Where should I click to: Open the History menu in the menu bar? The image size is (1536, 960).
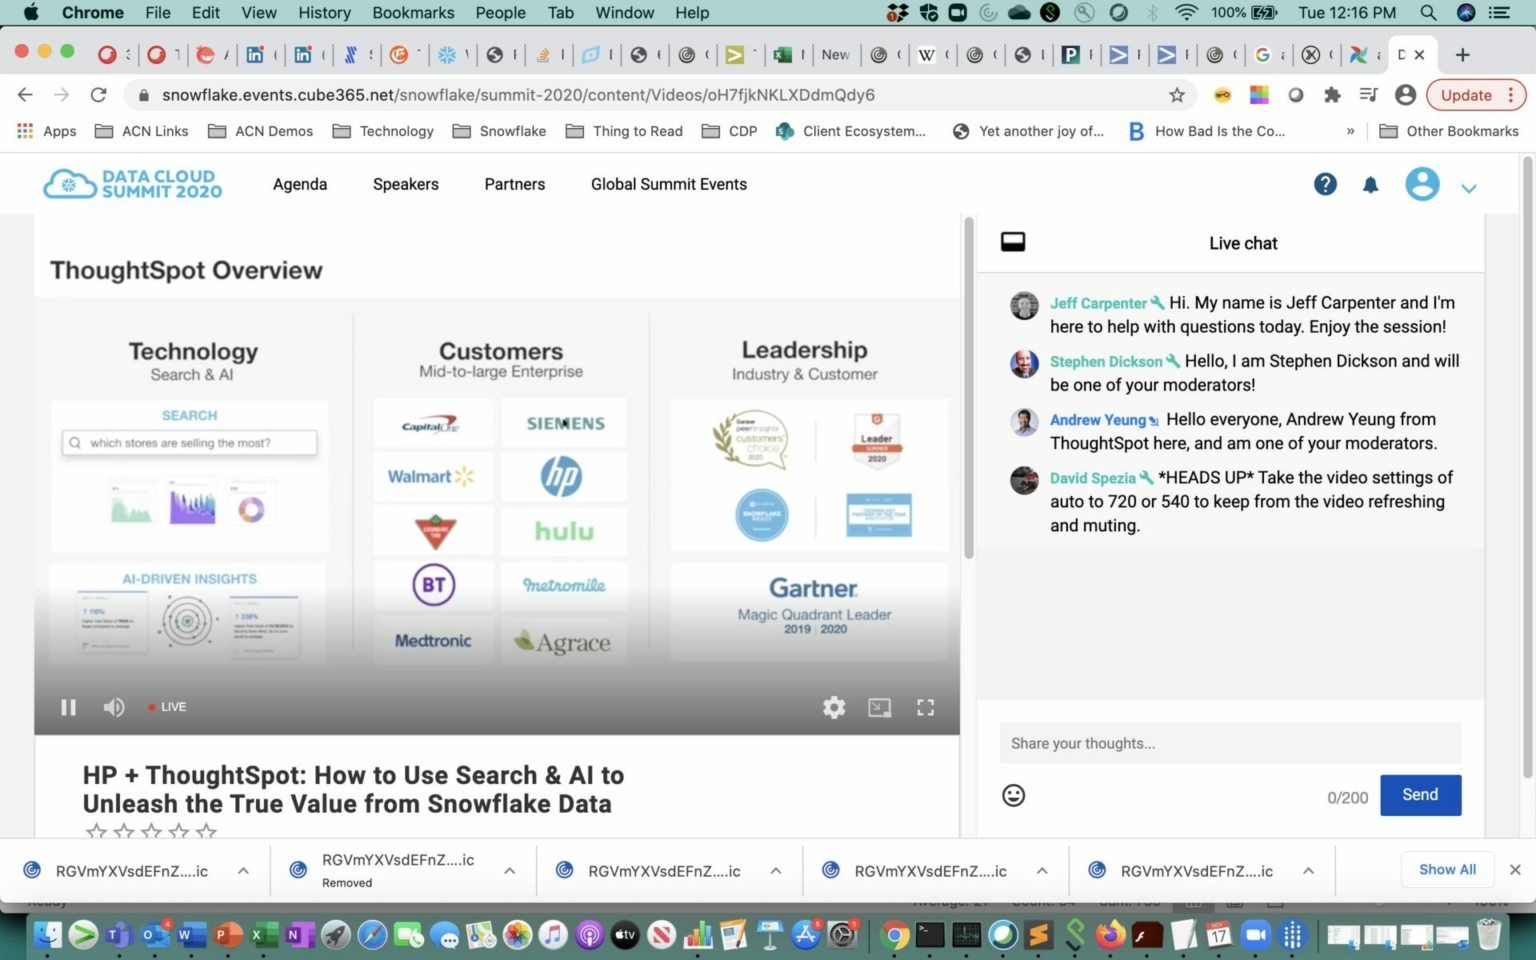324,12
